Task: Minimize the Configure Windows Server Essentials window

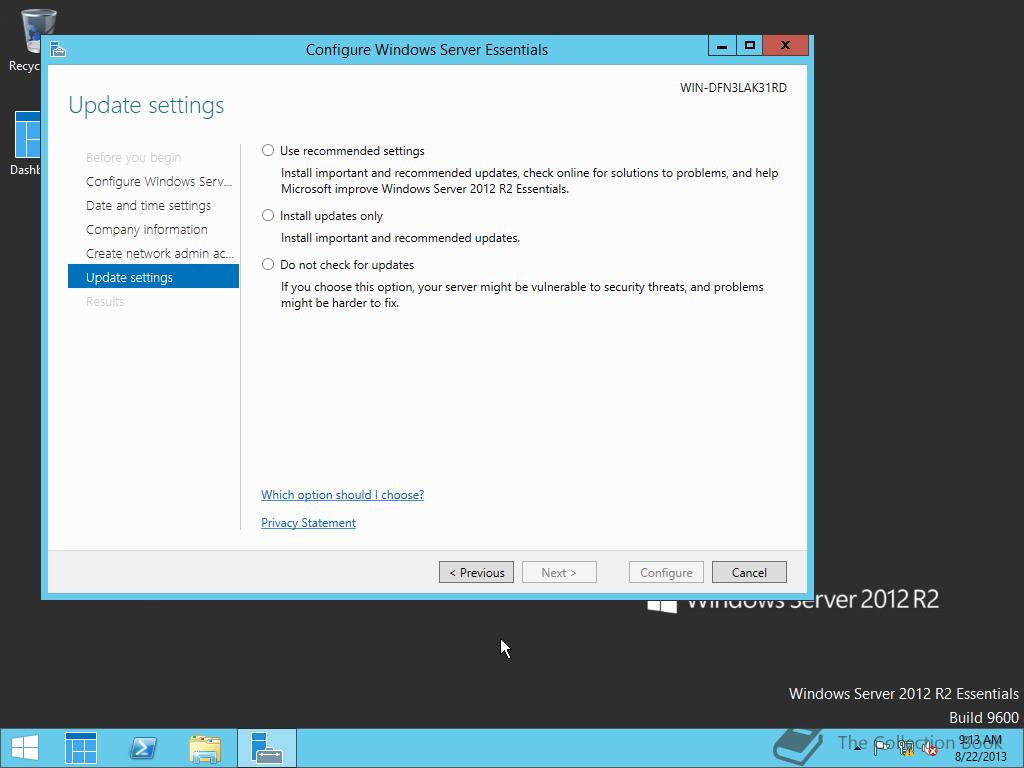Action: (722, 46)
